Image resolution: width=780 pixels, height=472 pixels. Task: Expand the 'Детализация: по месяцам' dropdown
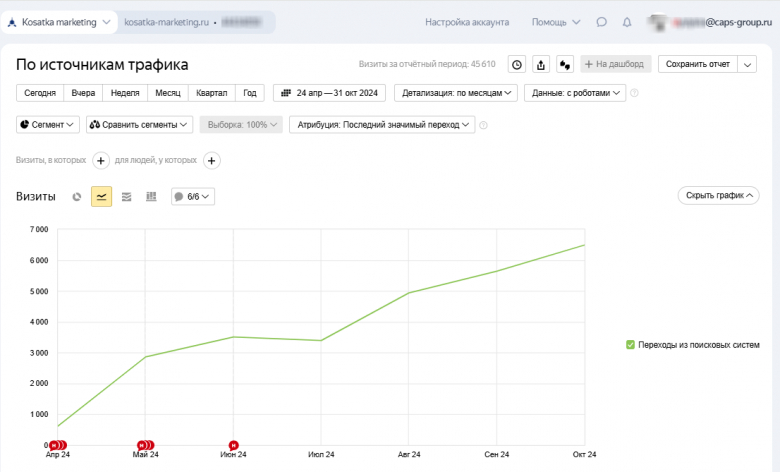pyautogui.click(x=455, y=93)
